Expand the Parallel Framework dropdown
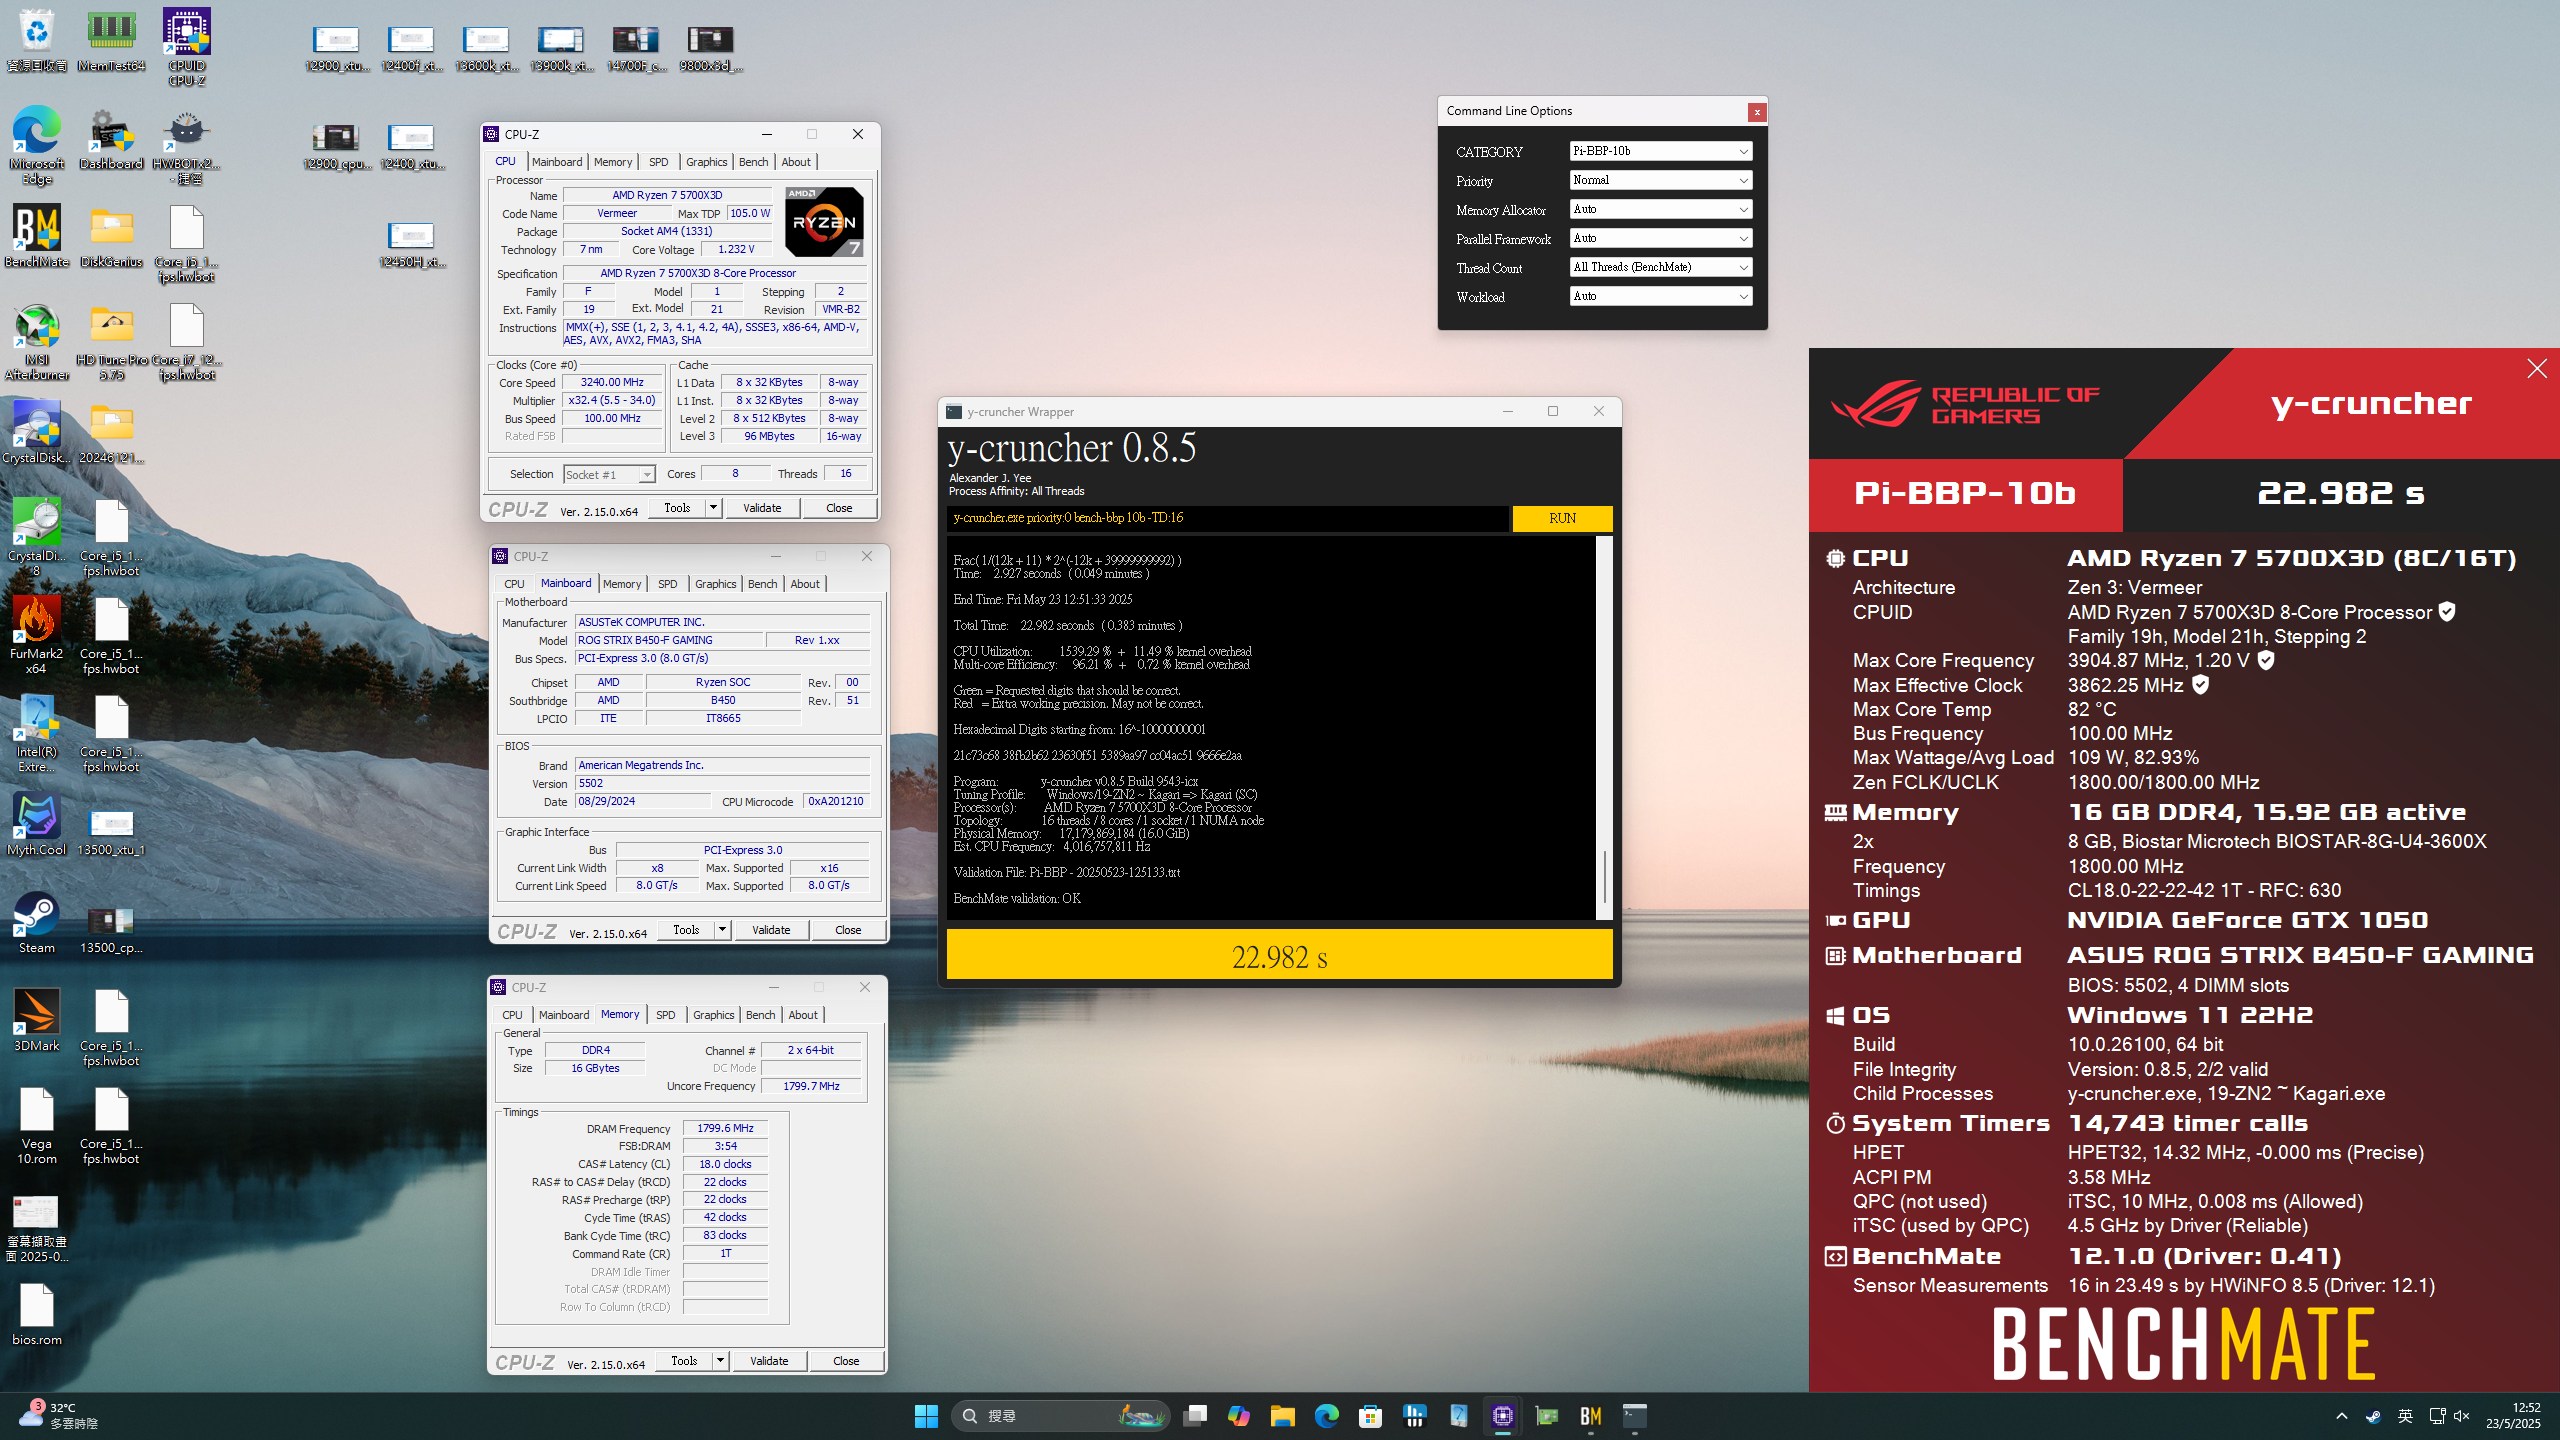Image resolution: width=2560 pixels, height=1440 pixels. click(x=1660, y=238)
